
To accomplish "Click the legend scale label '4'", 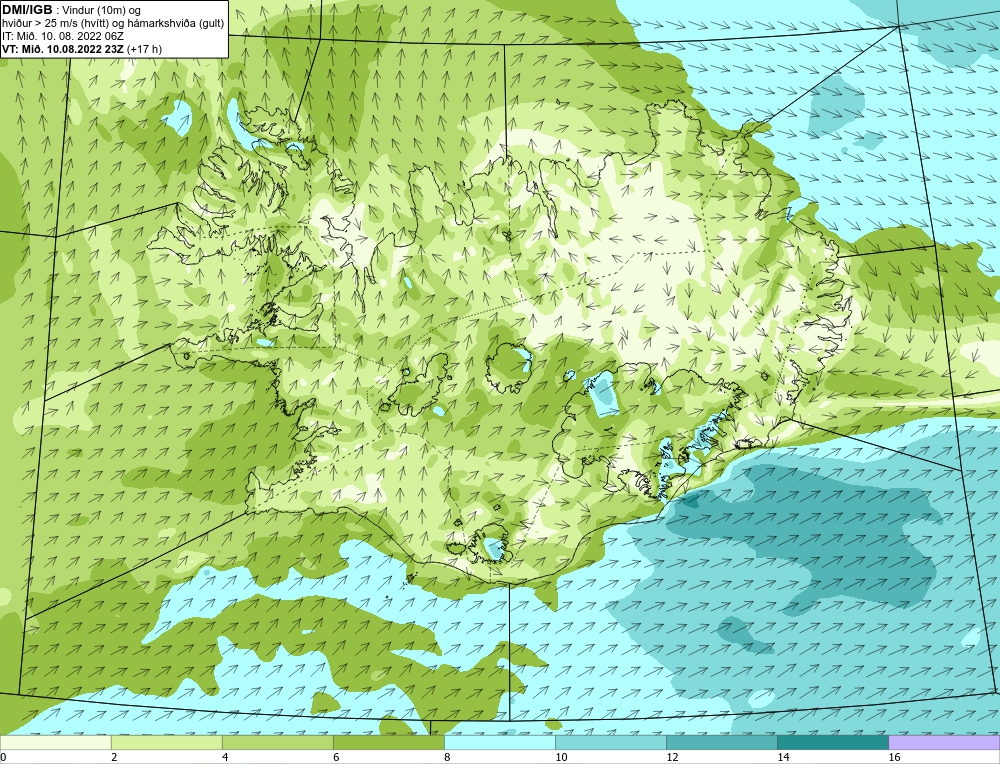I will coord(224,757).
